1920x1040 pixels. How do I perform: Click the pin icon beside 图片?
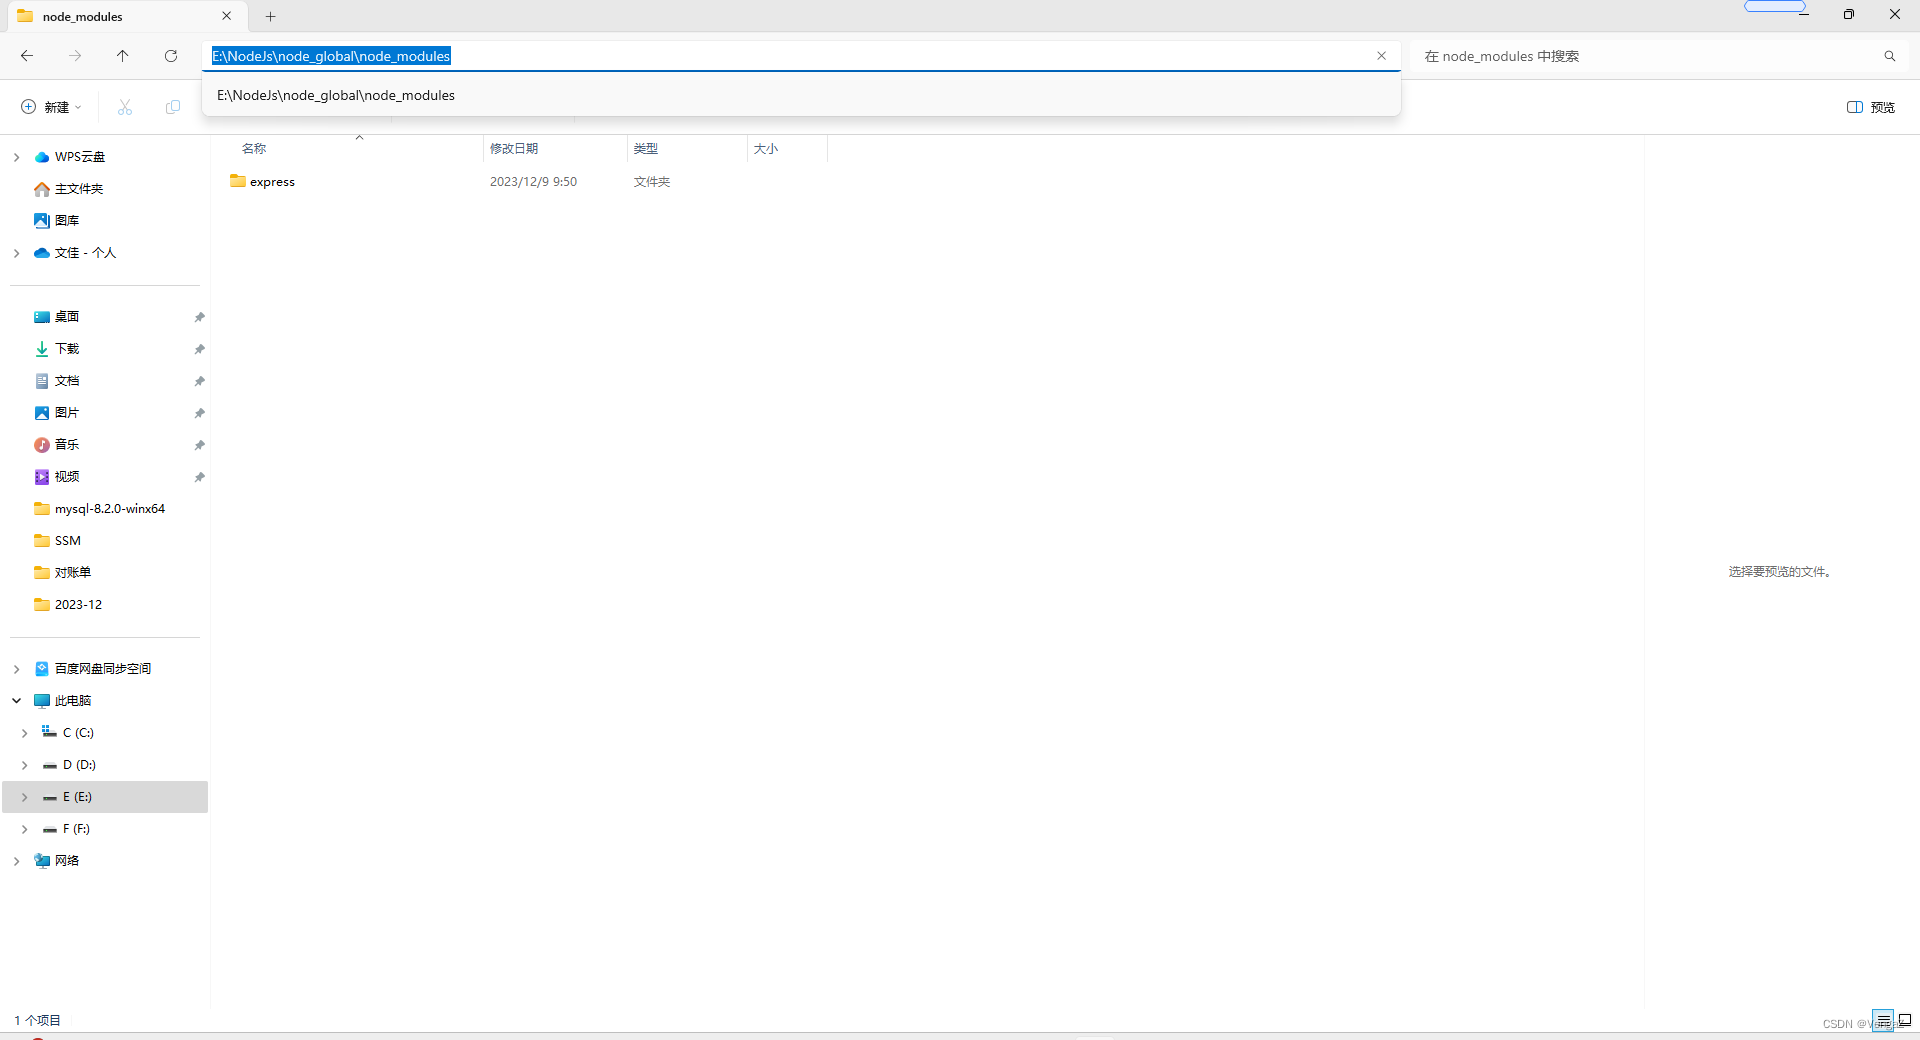pos(199,413)
